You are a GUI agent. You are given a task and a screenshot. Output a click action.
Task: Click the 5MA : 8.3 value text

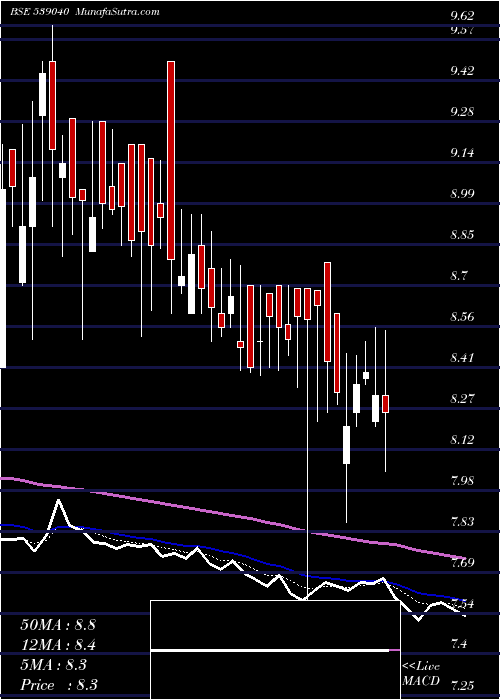(54, 665)
